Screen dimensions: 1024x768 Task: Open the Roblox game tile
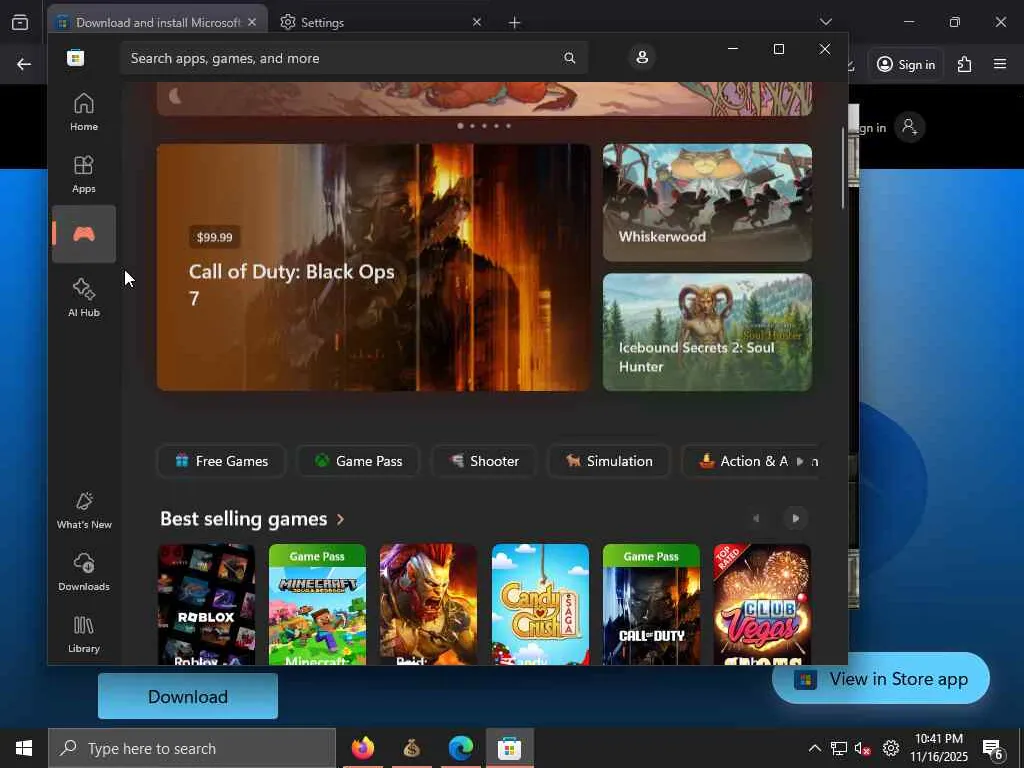206,605
